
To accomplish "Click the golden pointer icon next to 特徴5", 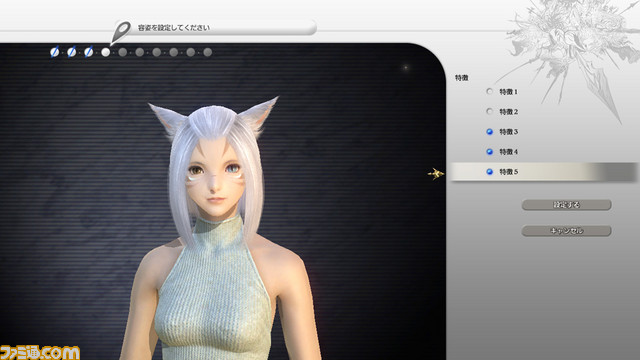I will click(436, 173).
